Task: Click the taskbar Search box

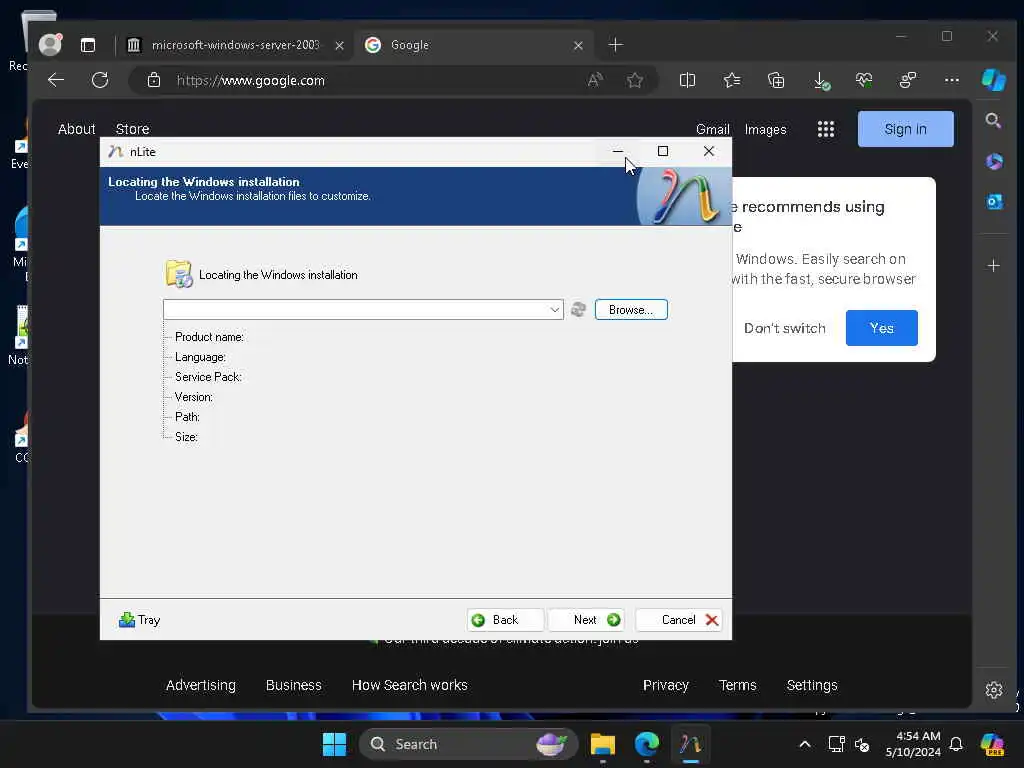Action: point(468,744)
